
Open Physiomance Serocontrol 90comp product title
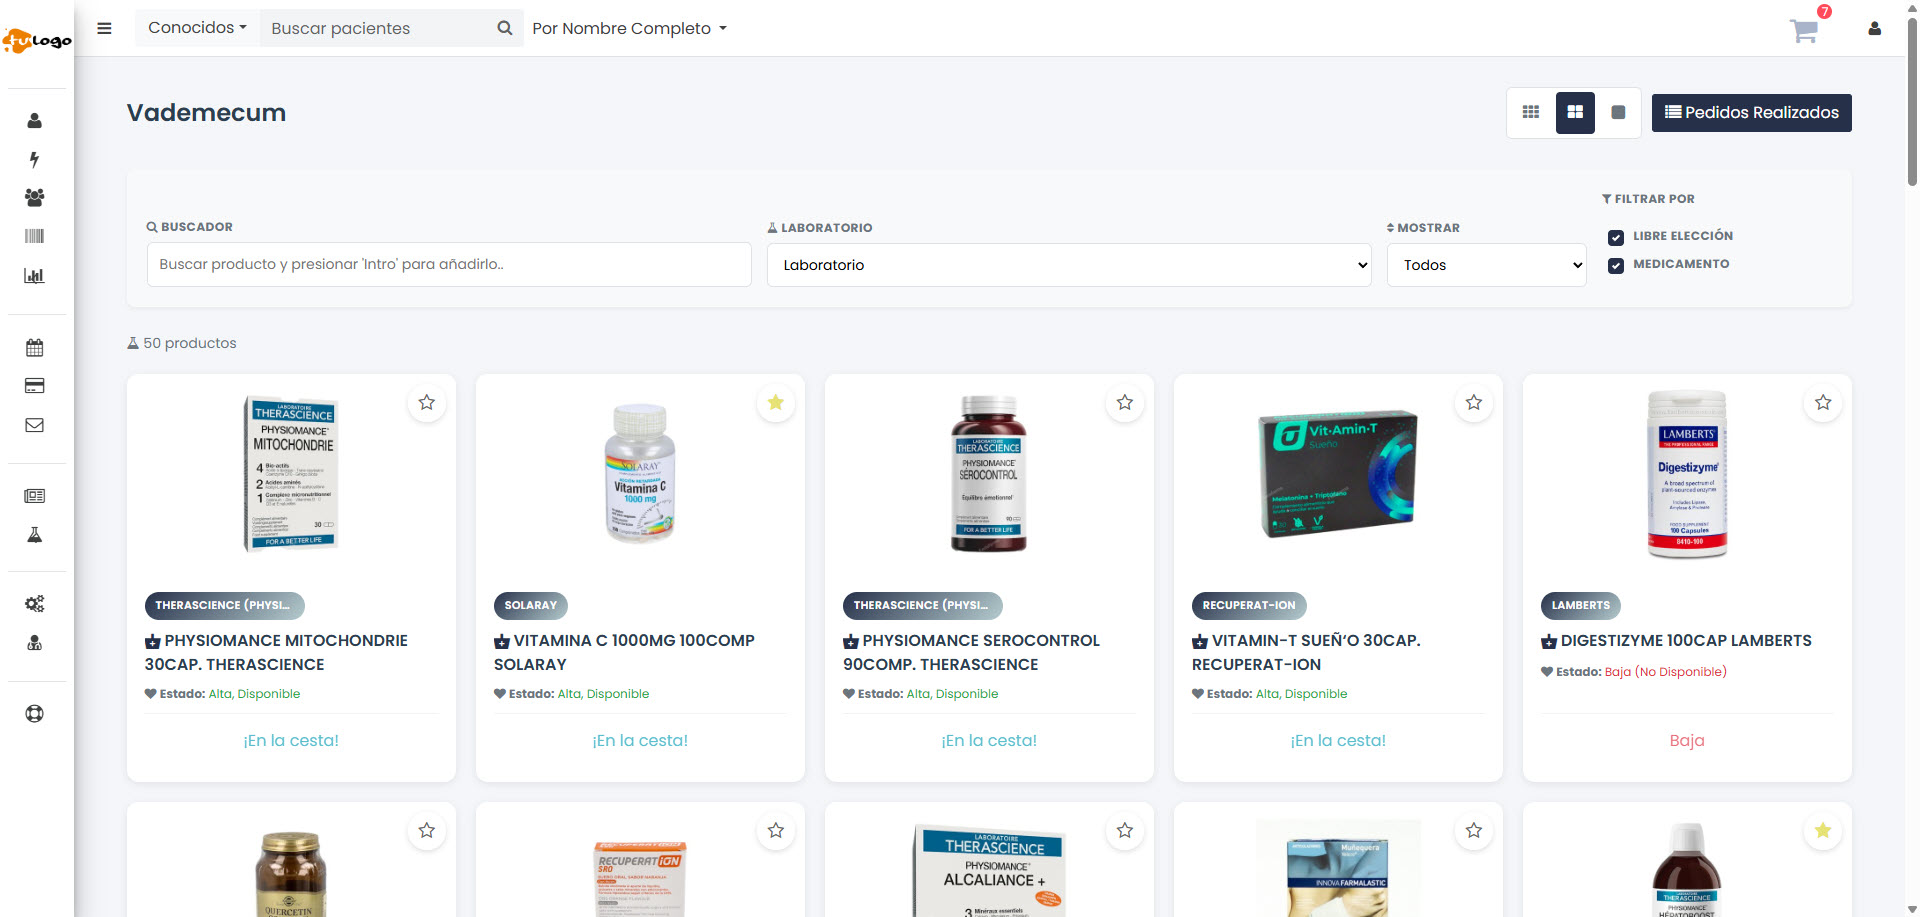point(972,653)
